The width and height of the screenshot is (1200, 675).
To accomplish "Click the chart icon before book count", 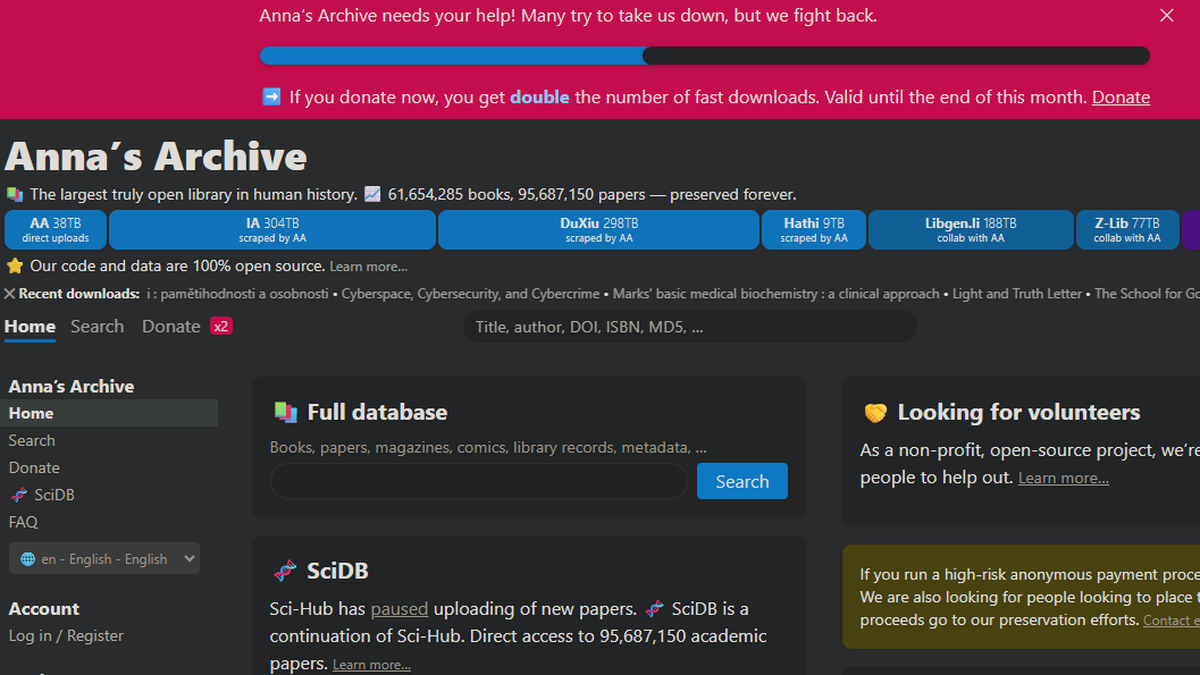I will (x=372, y=194).
